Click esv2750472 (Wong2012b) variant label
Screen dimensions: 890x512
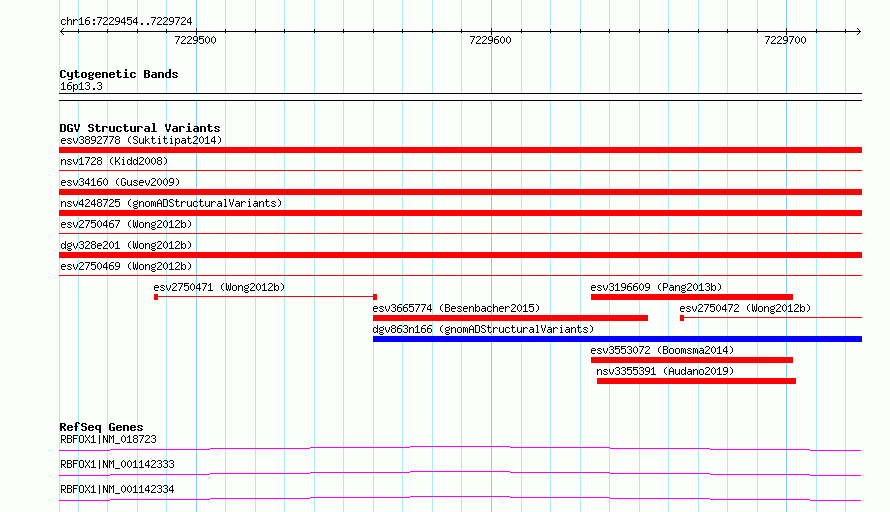pyautogui.click(x=745, y=308)
